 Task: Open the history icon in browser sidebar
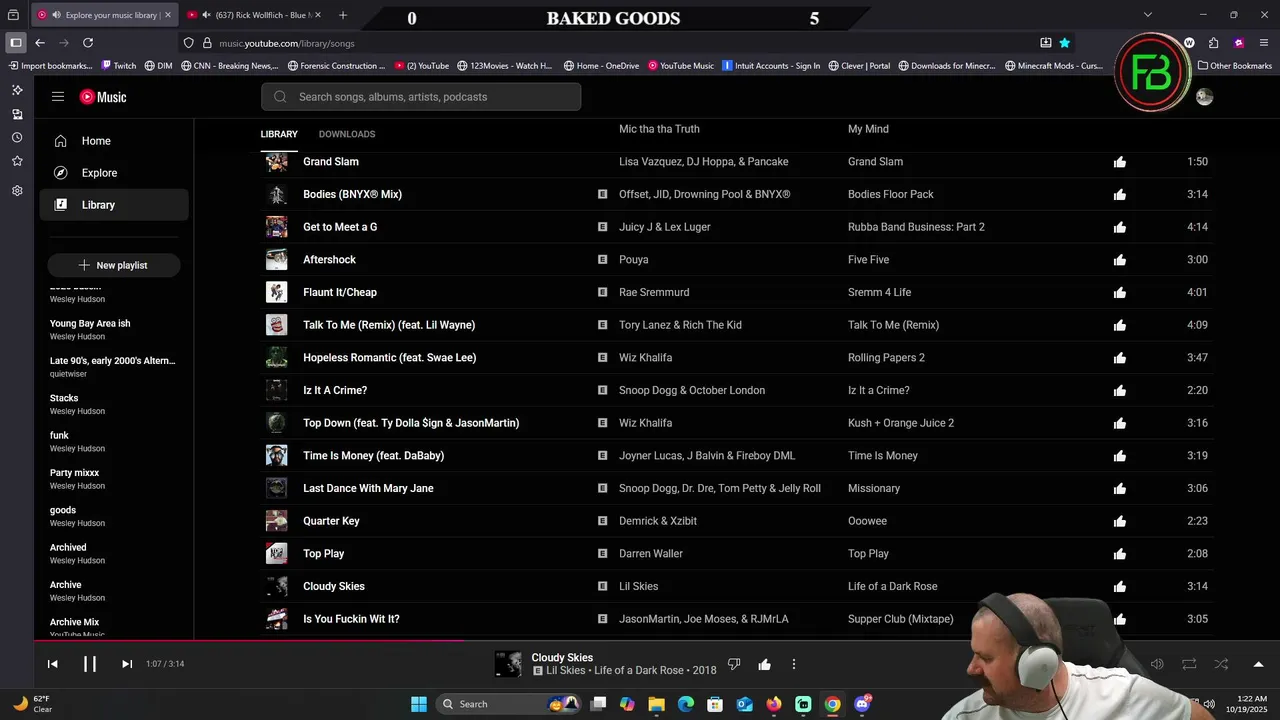(17, 138)
